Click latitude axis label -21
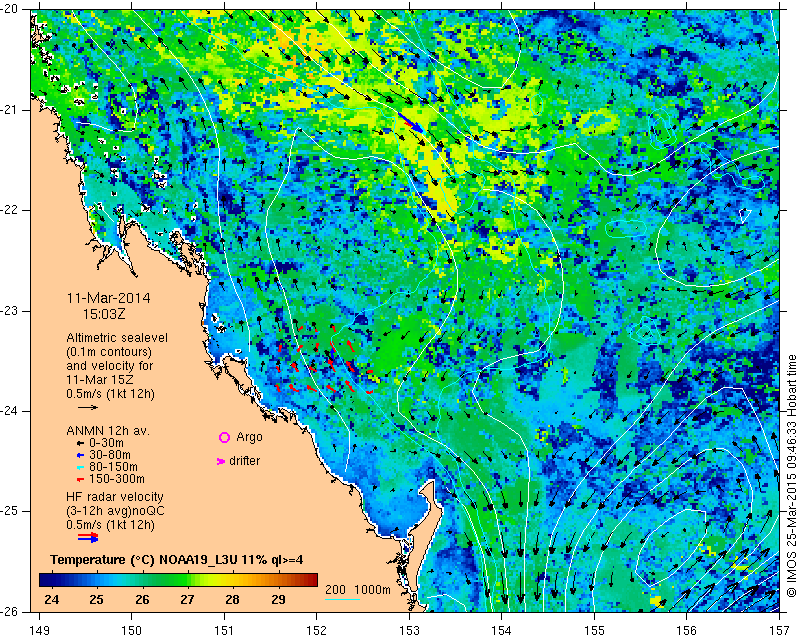Screen dimensions: 800x640 [10, 110]
